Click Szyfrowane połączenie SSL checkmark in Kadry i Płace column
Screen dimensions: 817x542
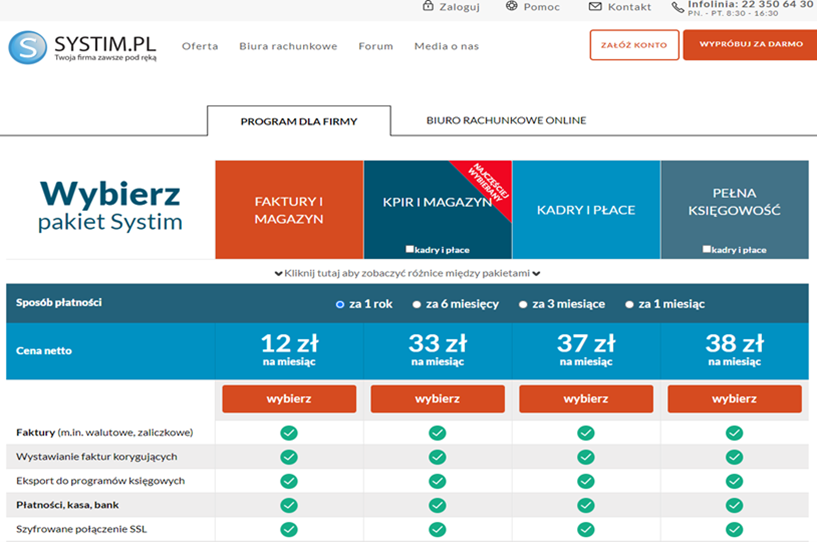pyautogui.click(x=586, y=529)
